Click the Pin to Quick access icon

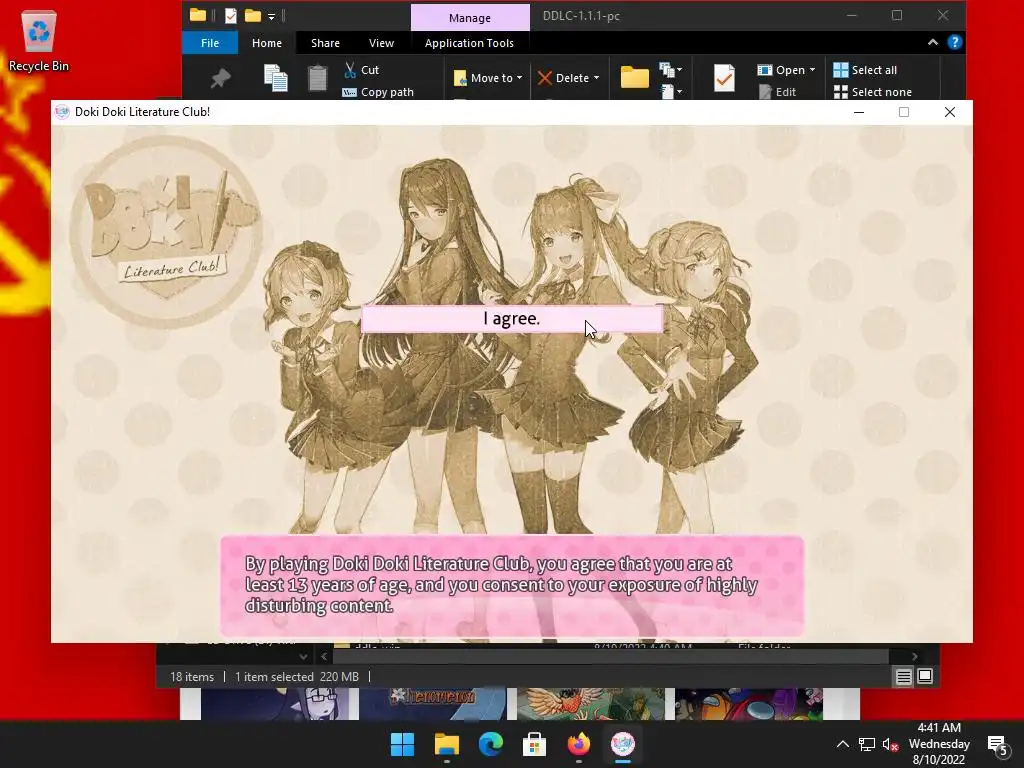[220, 79]
